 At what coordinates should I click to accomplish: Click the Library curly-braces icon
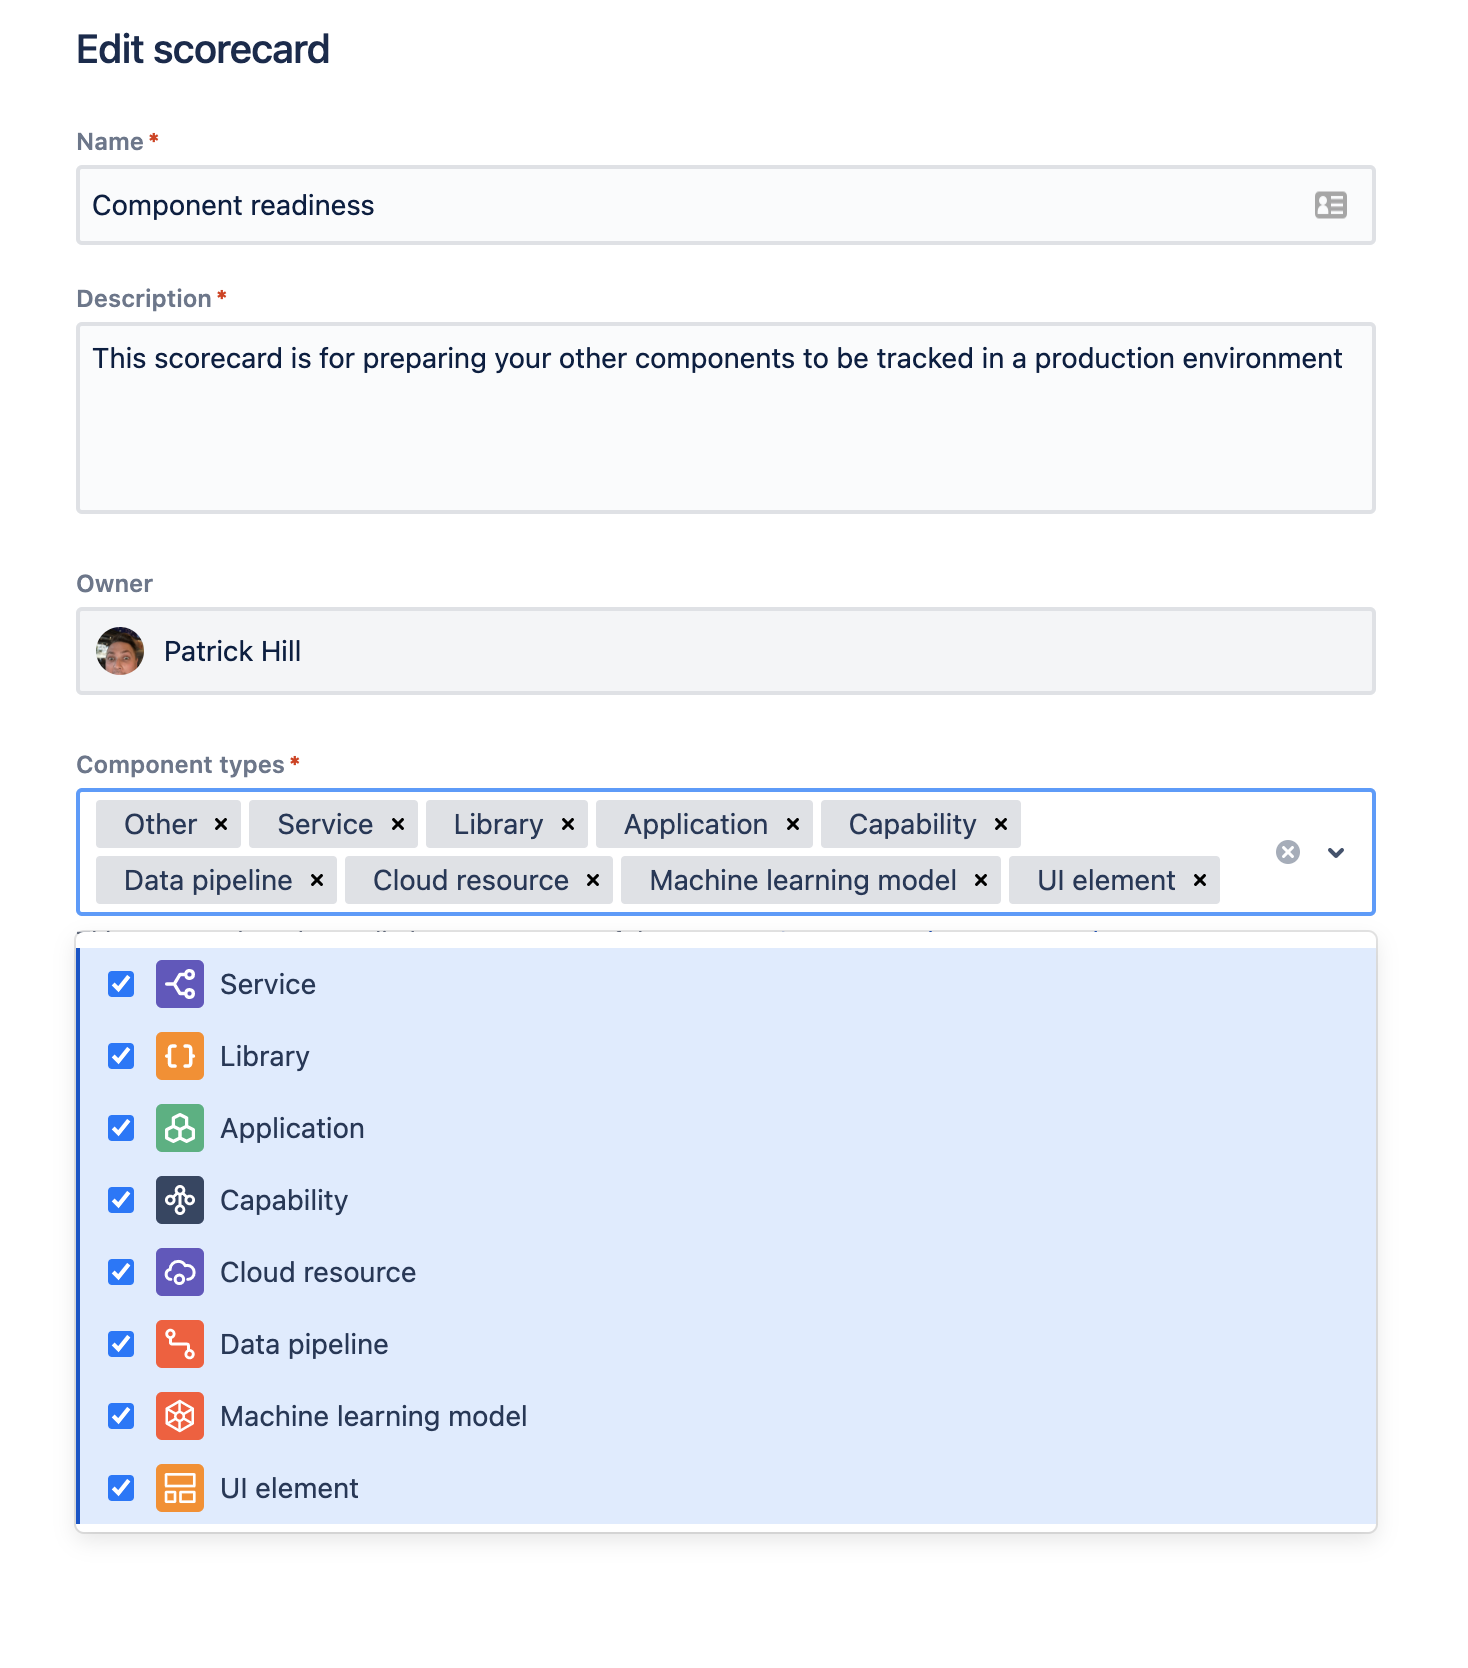click(180, 1056)
